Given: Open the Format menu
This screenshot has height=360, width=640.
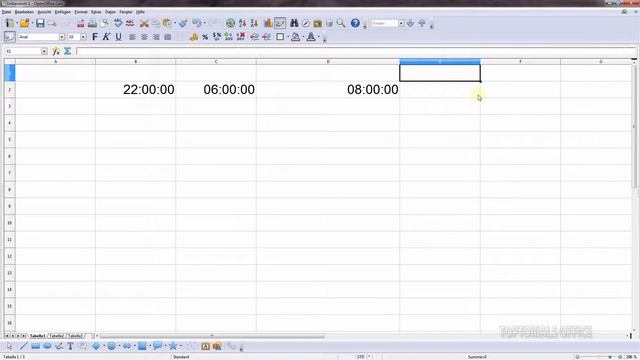Looking at the screenshot, I should coord(81,12).
